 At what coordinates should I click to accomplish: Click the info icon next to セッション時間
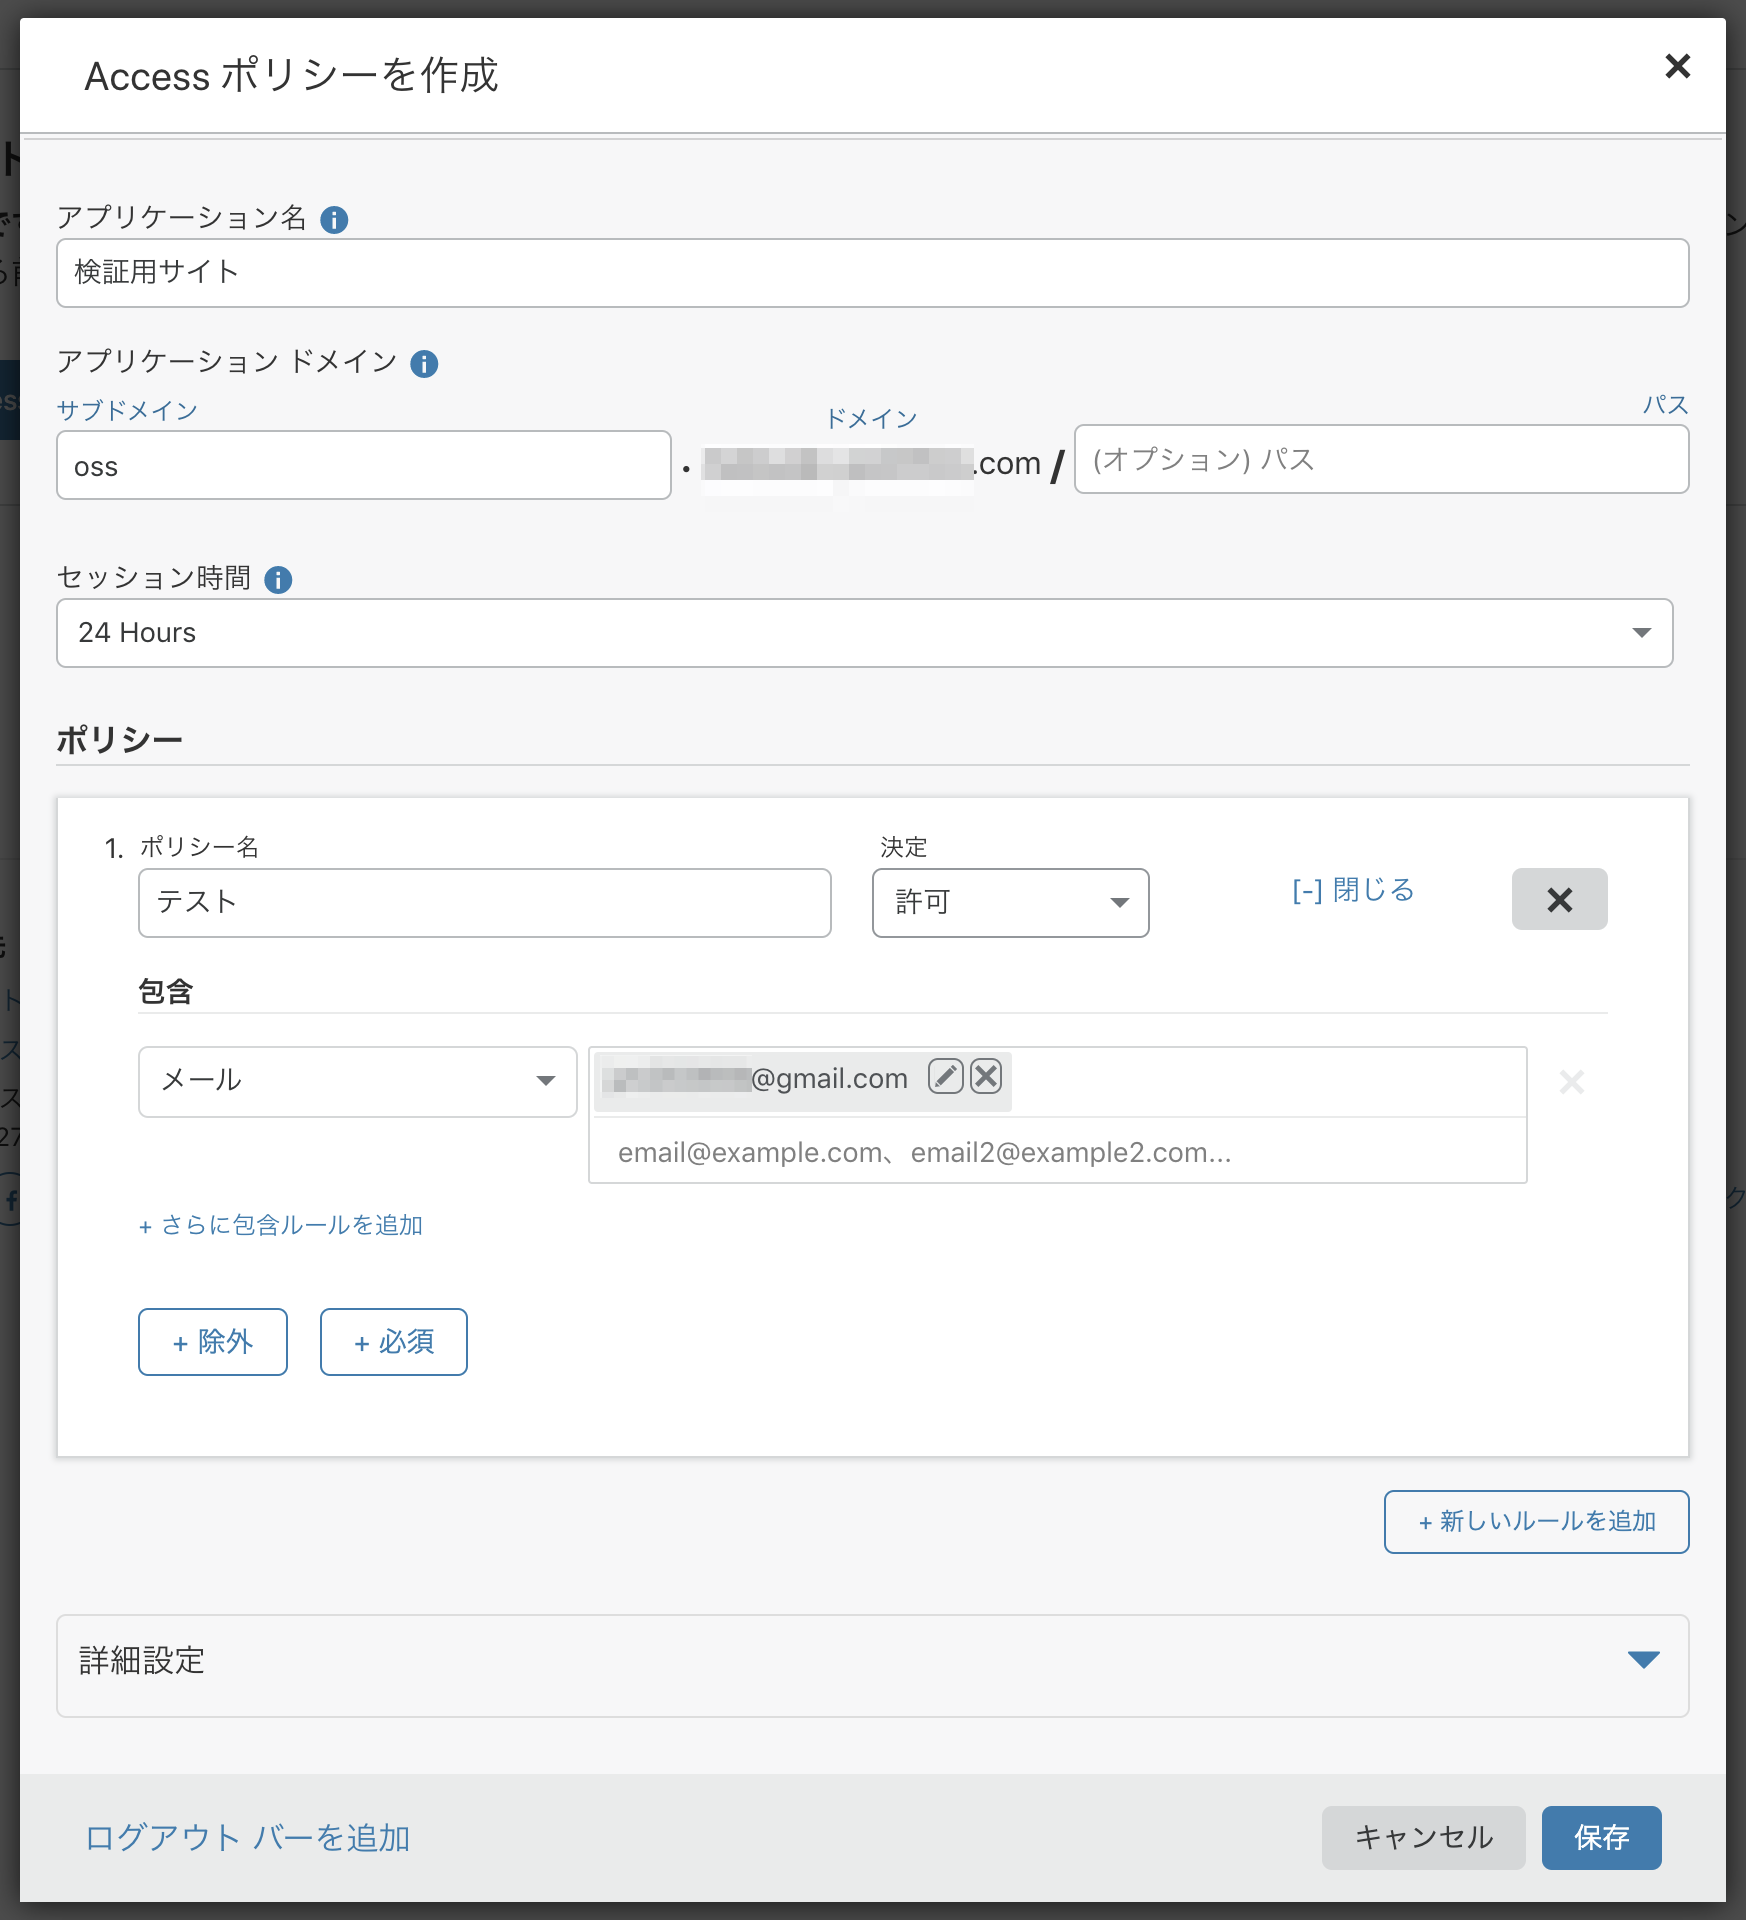(280, 579)
